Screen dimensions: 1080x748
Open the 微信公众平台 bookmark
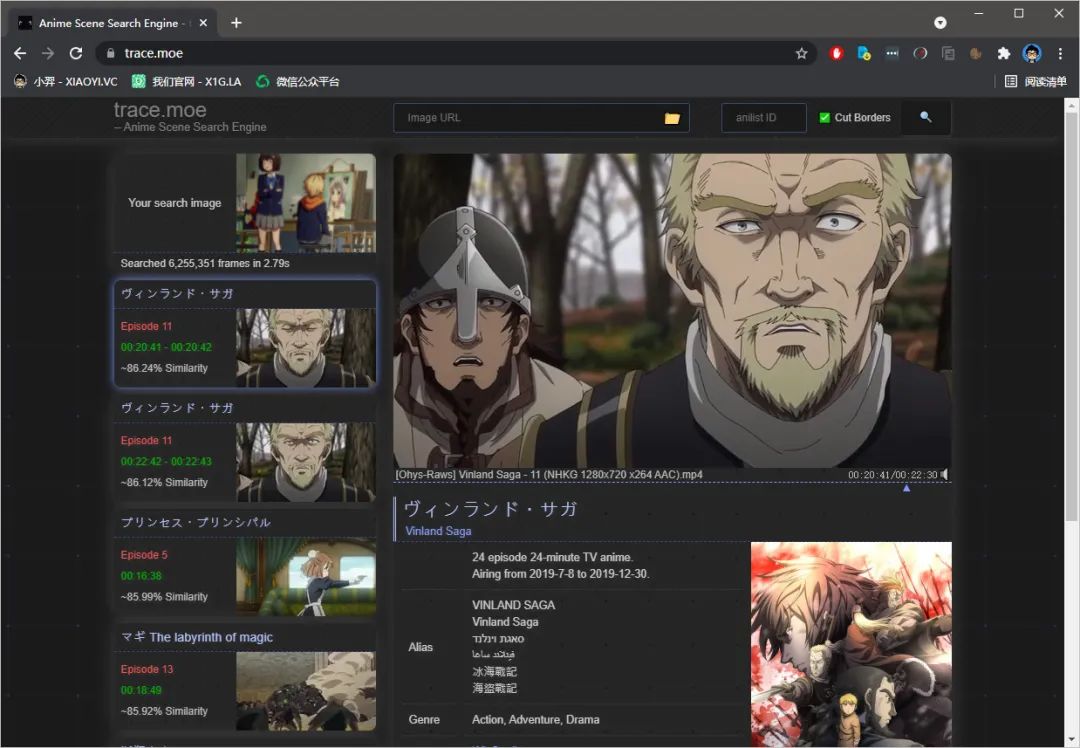pos(298,81)
